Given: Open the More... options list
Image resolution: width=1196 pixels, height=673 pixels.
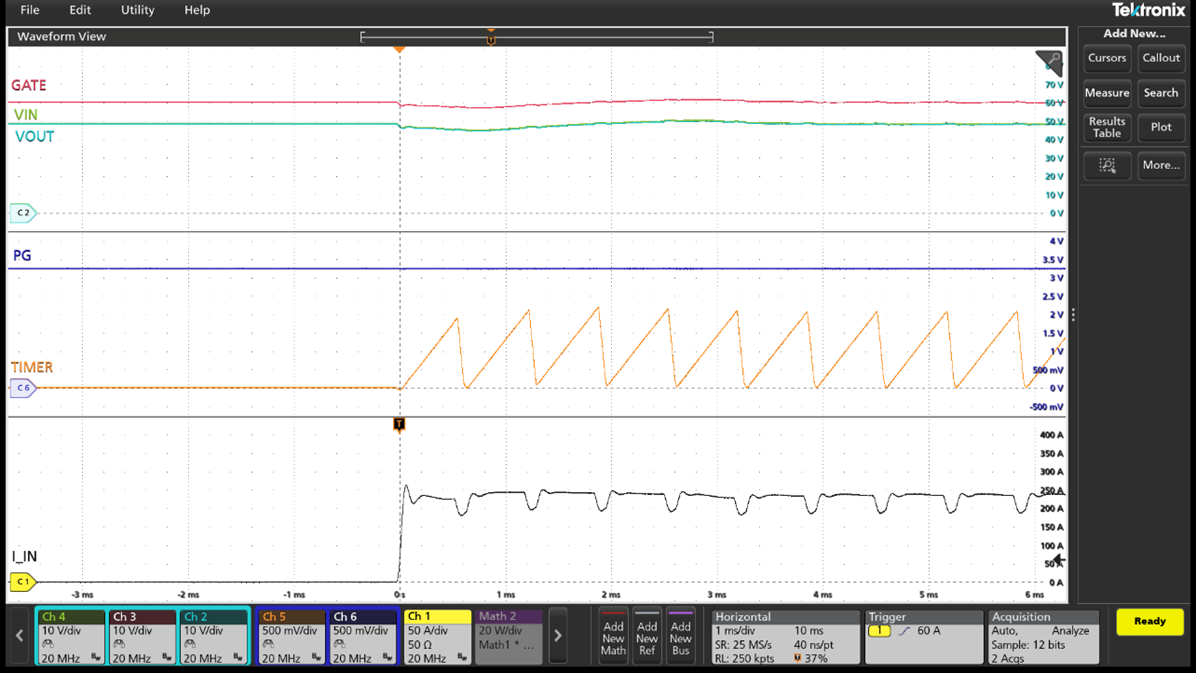Looking at the screenshot, I should tap(1160, 165).
